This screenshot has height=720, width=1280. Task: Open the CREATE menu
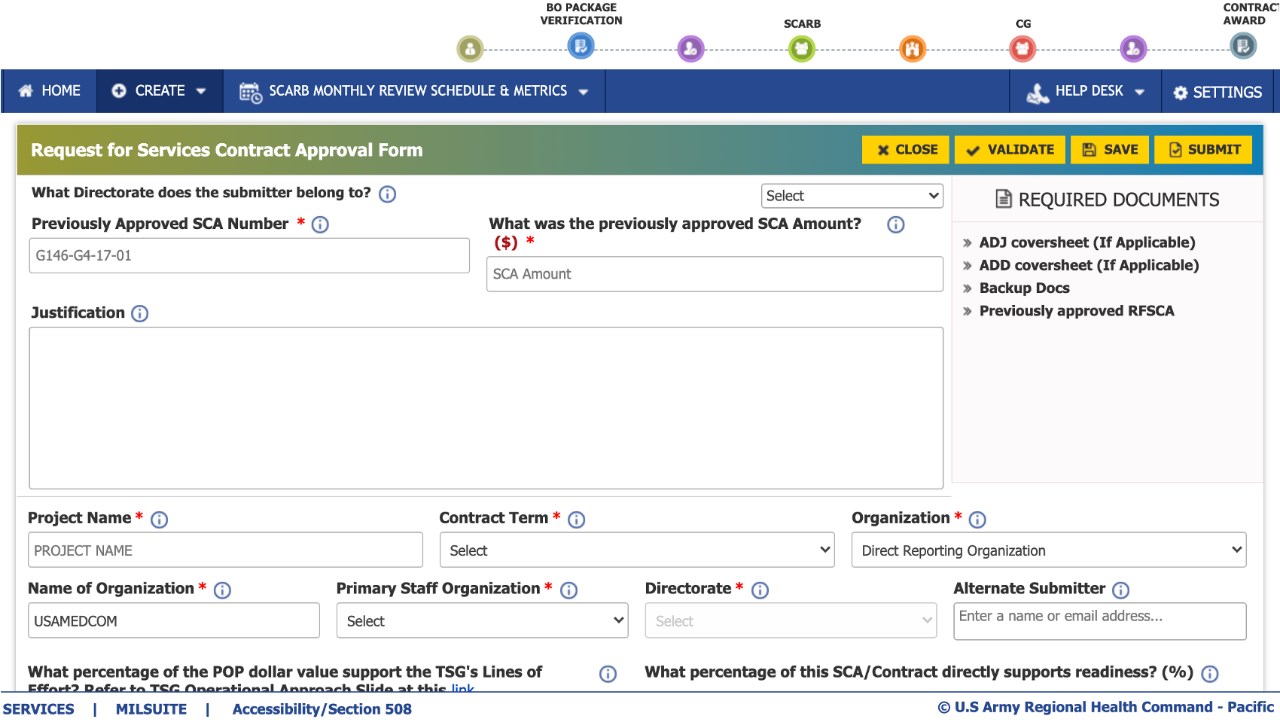(159, 91)
